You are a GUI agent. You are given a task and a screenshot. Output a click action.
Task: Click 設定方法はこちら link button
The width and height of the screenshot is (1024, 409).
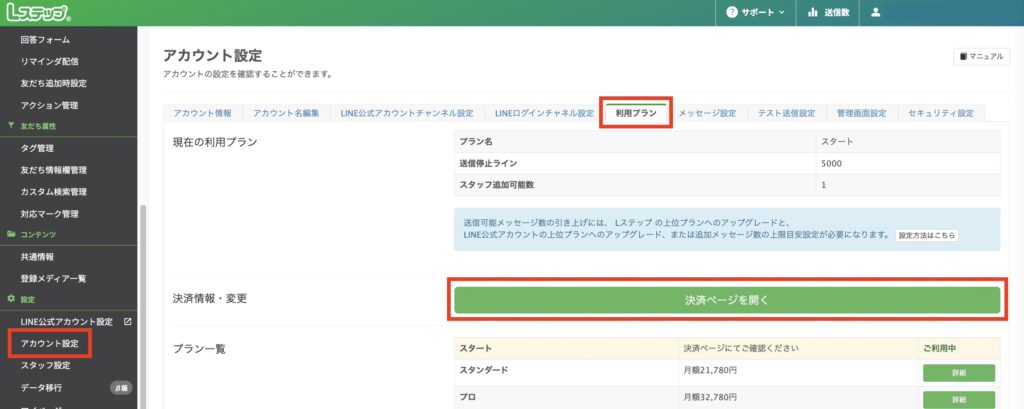tap(926, 235)
